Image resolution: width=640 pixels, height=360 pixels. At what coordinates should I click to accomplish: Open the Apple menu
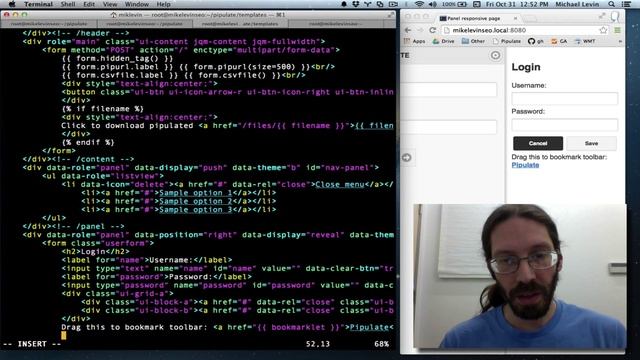[x=12, y=4]
